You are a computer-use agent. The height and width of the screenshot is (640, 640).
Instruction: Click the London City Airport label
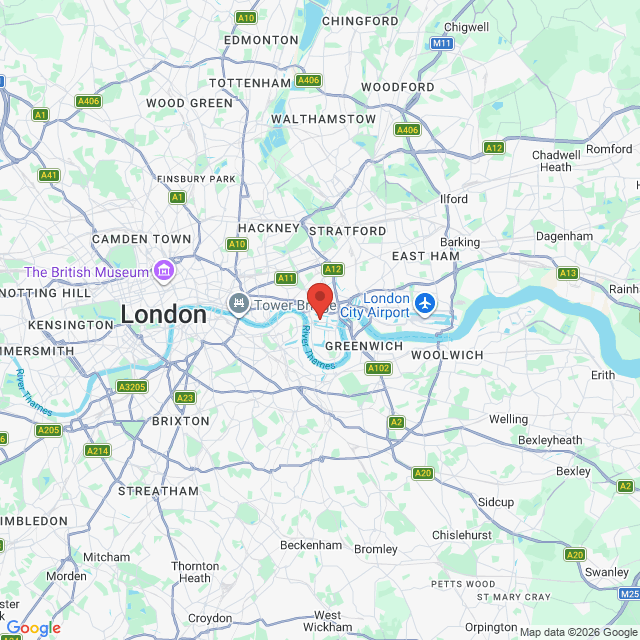click(x=375, y=305)
